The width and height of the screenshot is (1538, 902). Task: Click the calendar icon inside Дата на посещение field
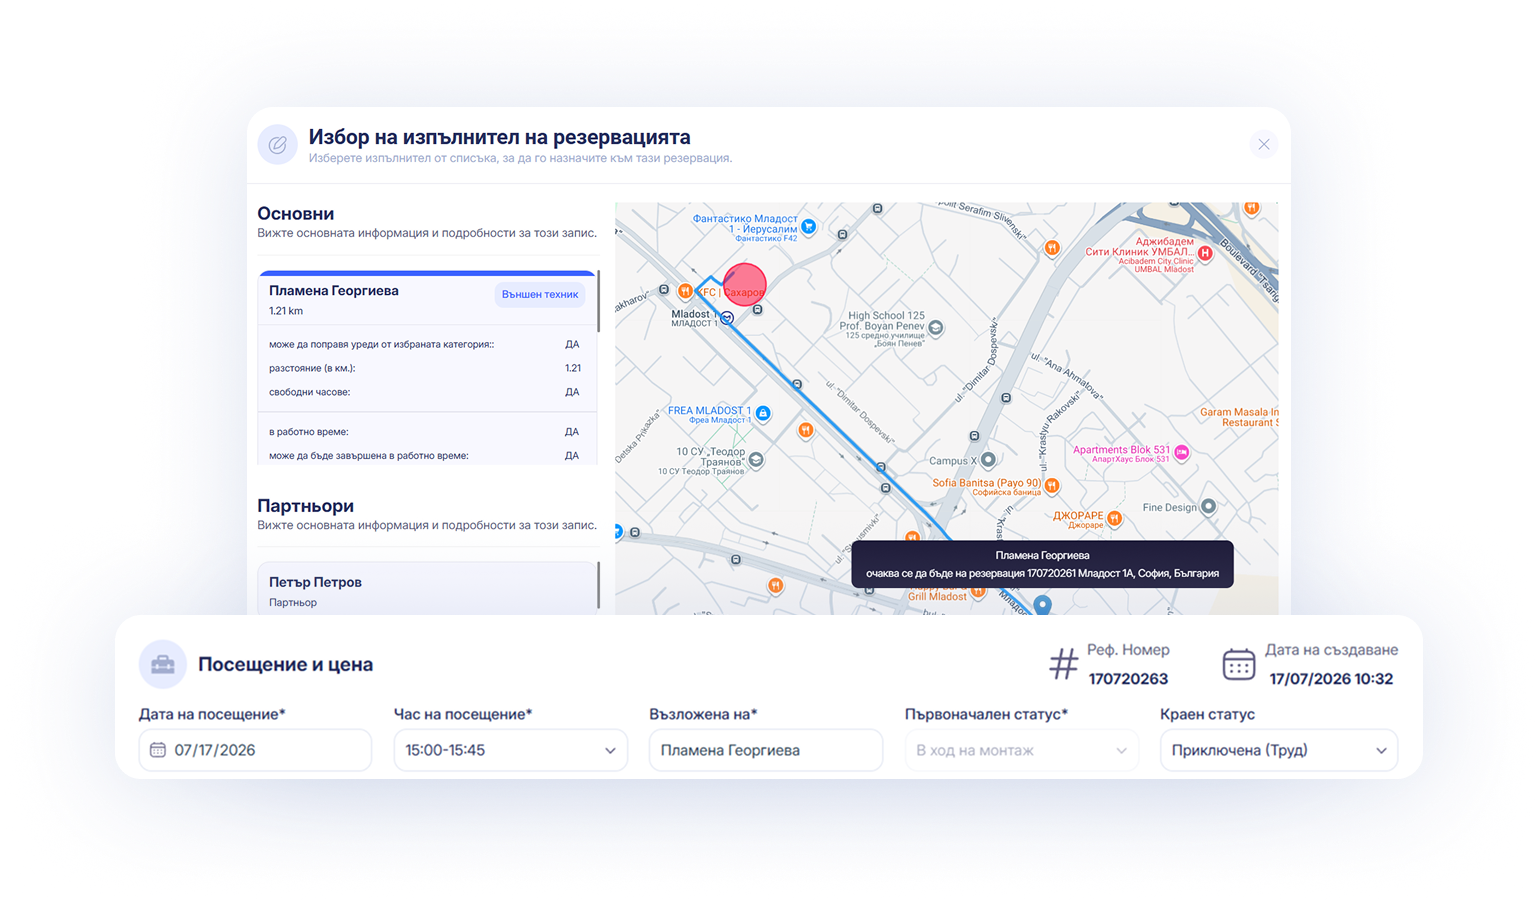tap(158, 750)
